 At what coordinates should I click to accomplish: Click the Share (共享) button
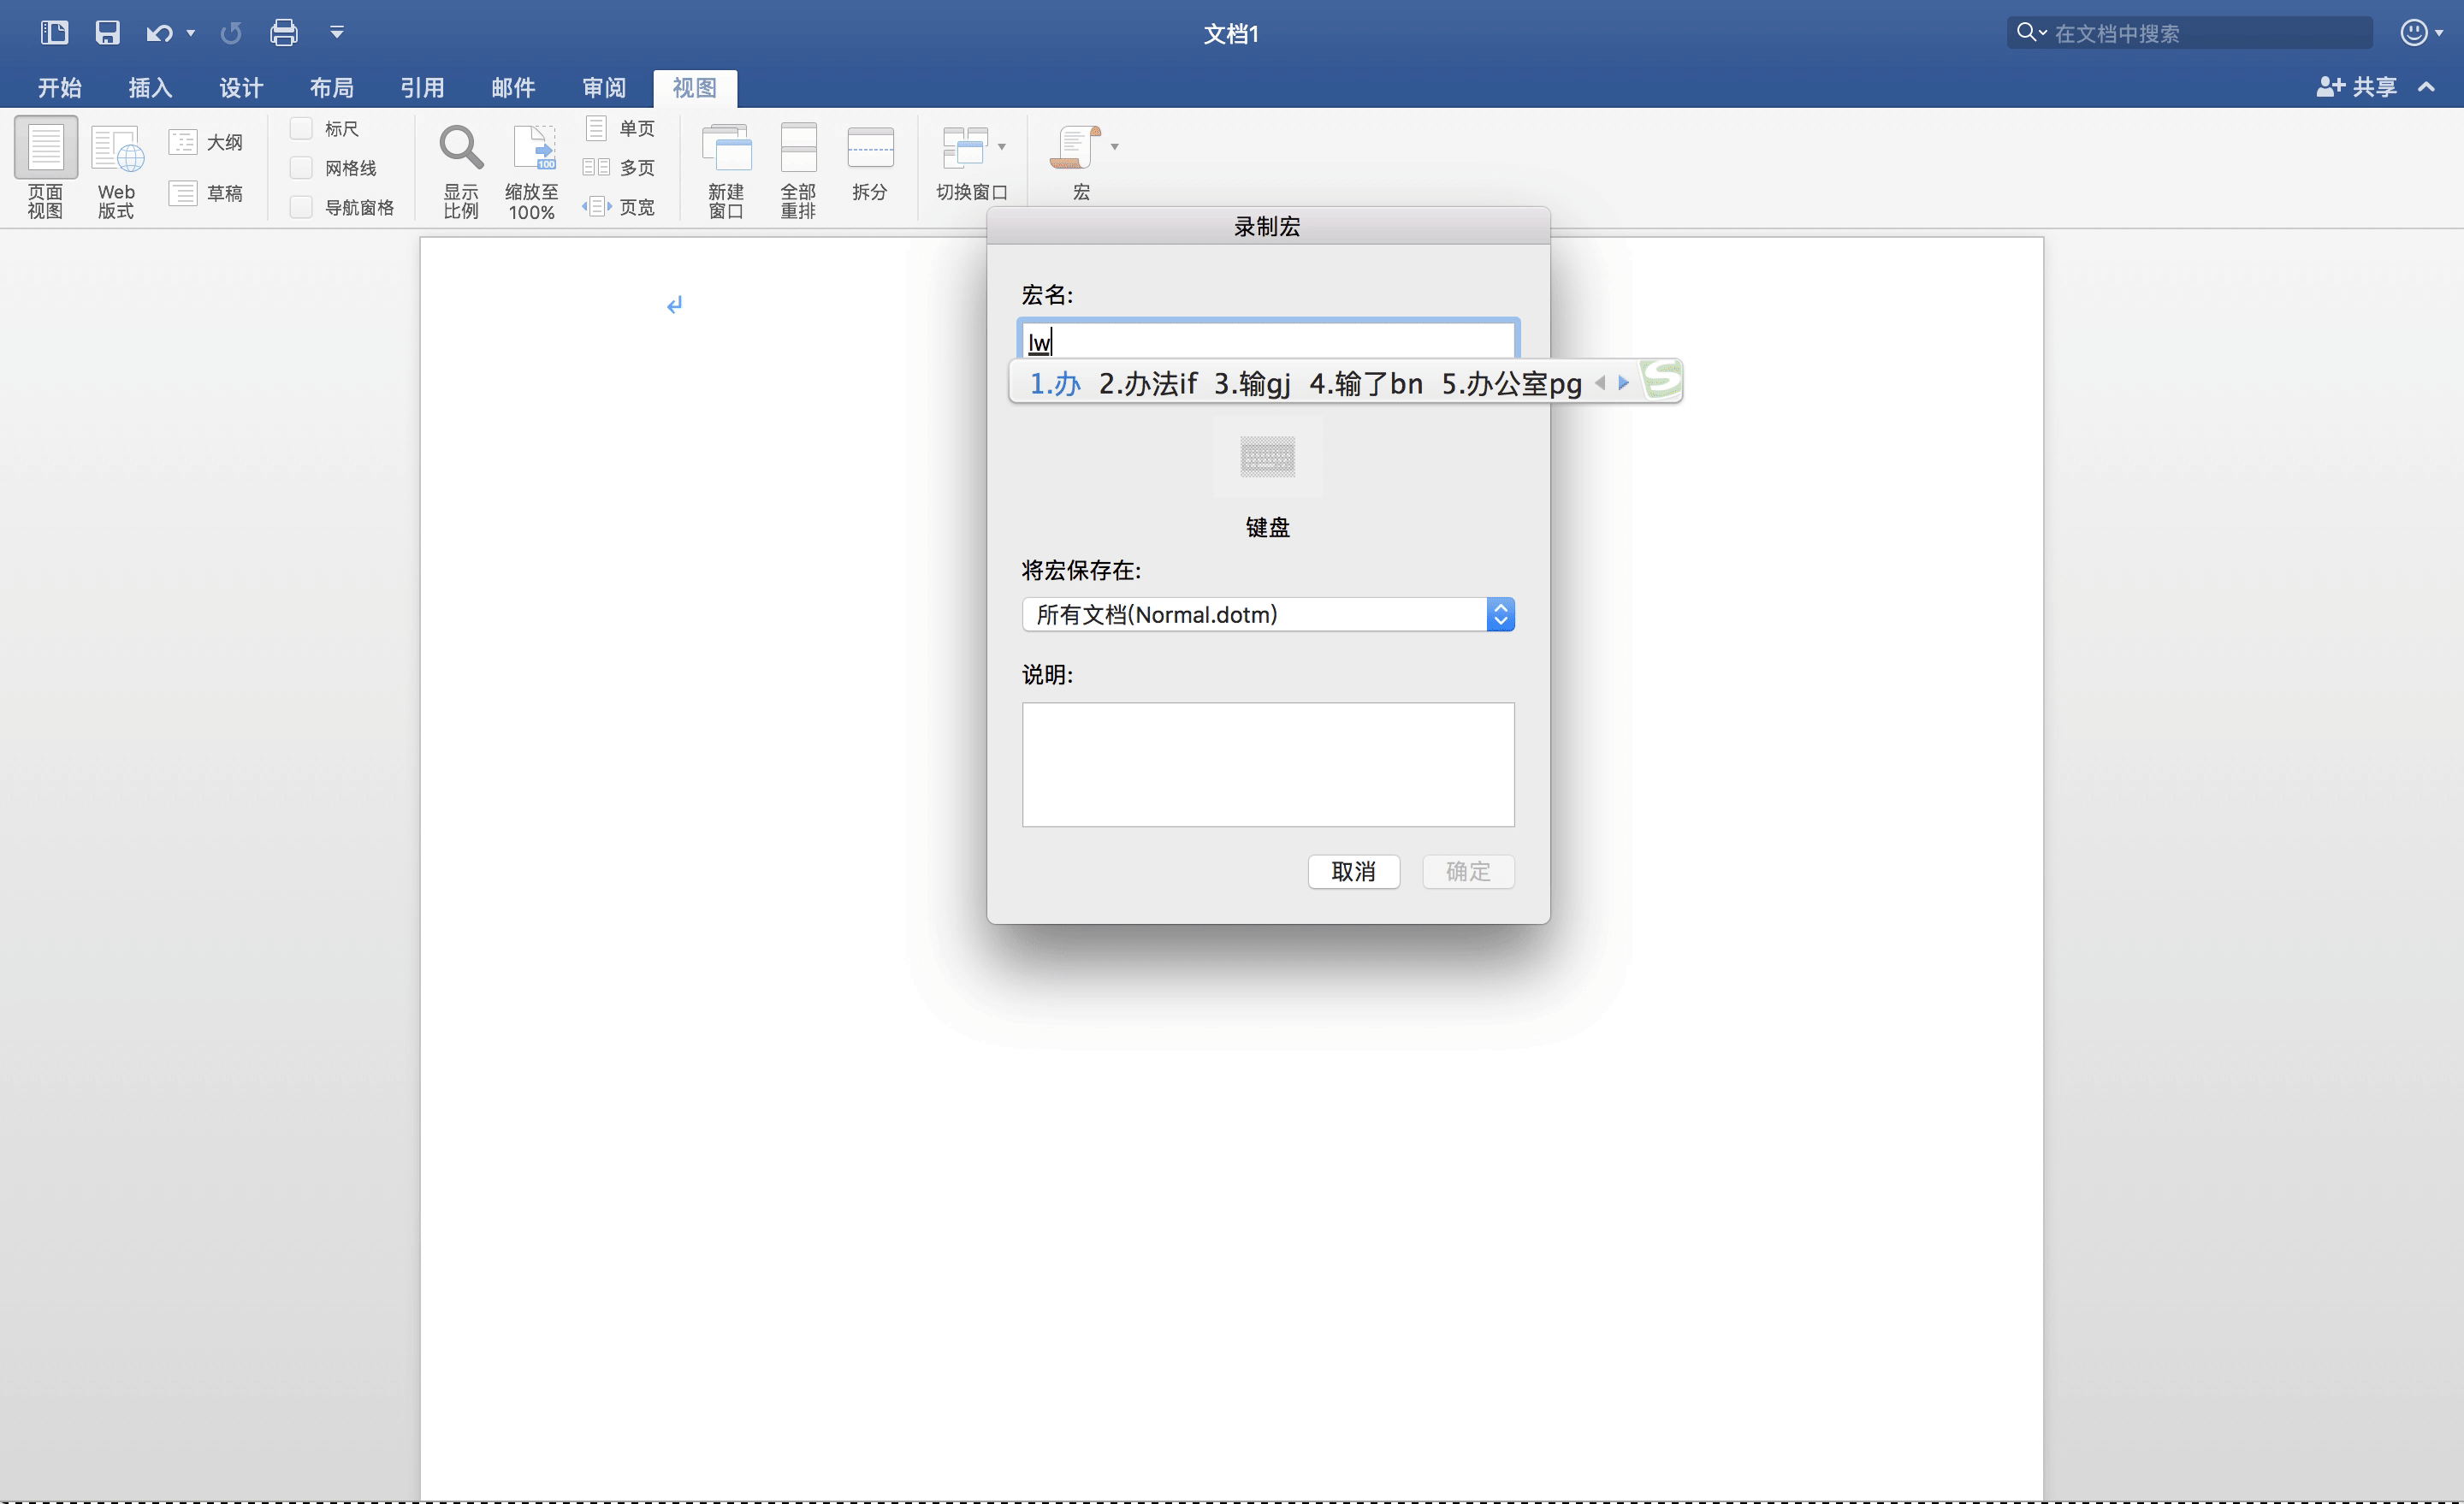[x=2357, y=88]
